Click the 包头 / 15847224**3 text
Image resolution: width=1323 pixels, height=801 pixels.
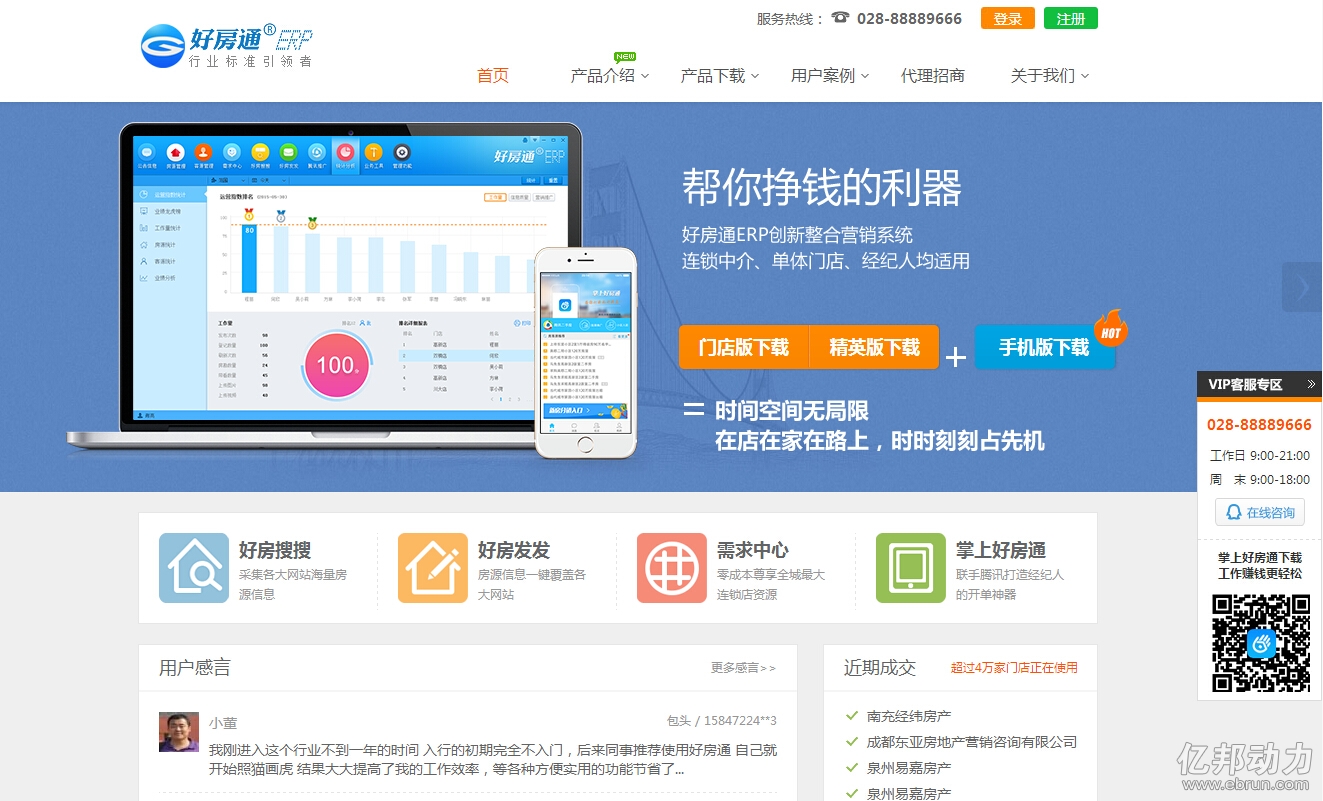pyautogui.click(x=722, y=721)
